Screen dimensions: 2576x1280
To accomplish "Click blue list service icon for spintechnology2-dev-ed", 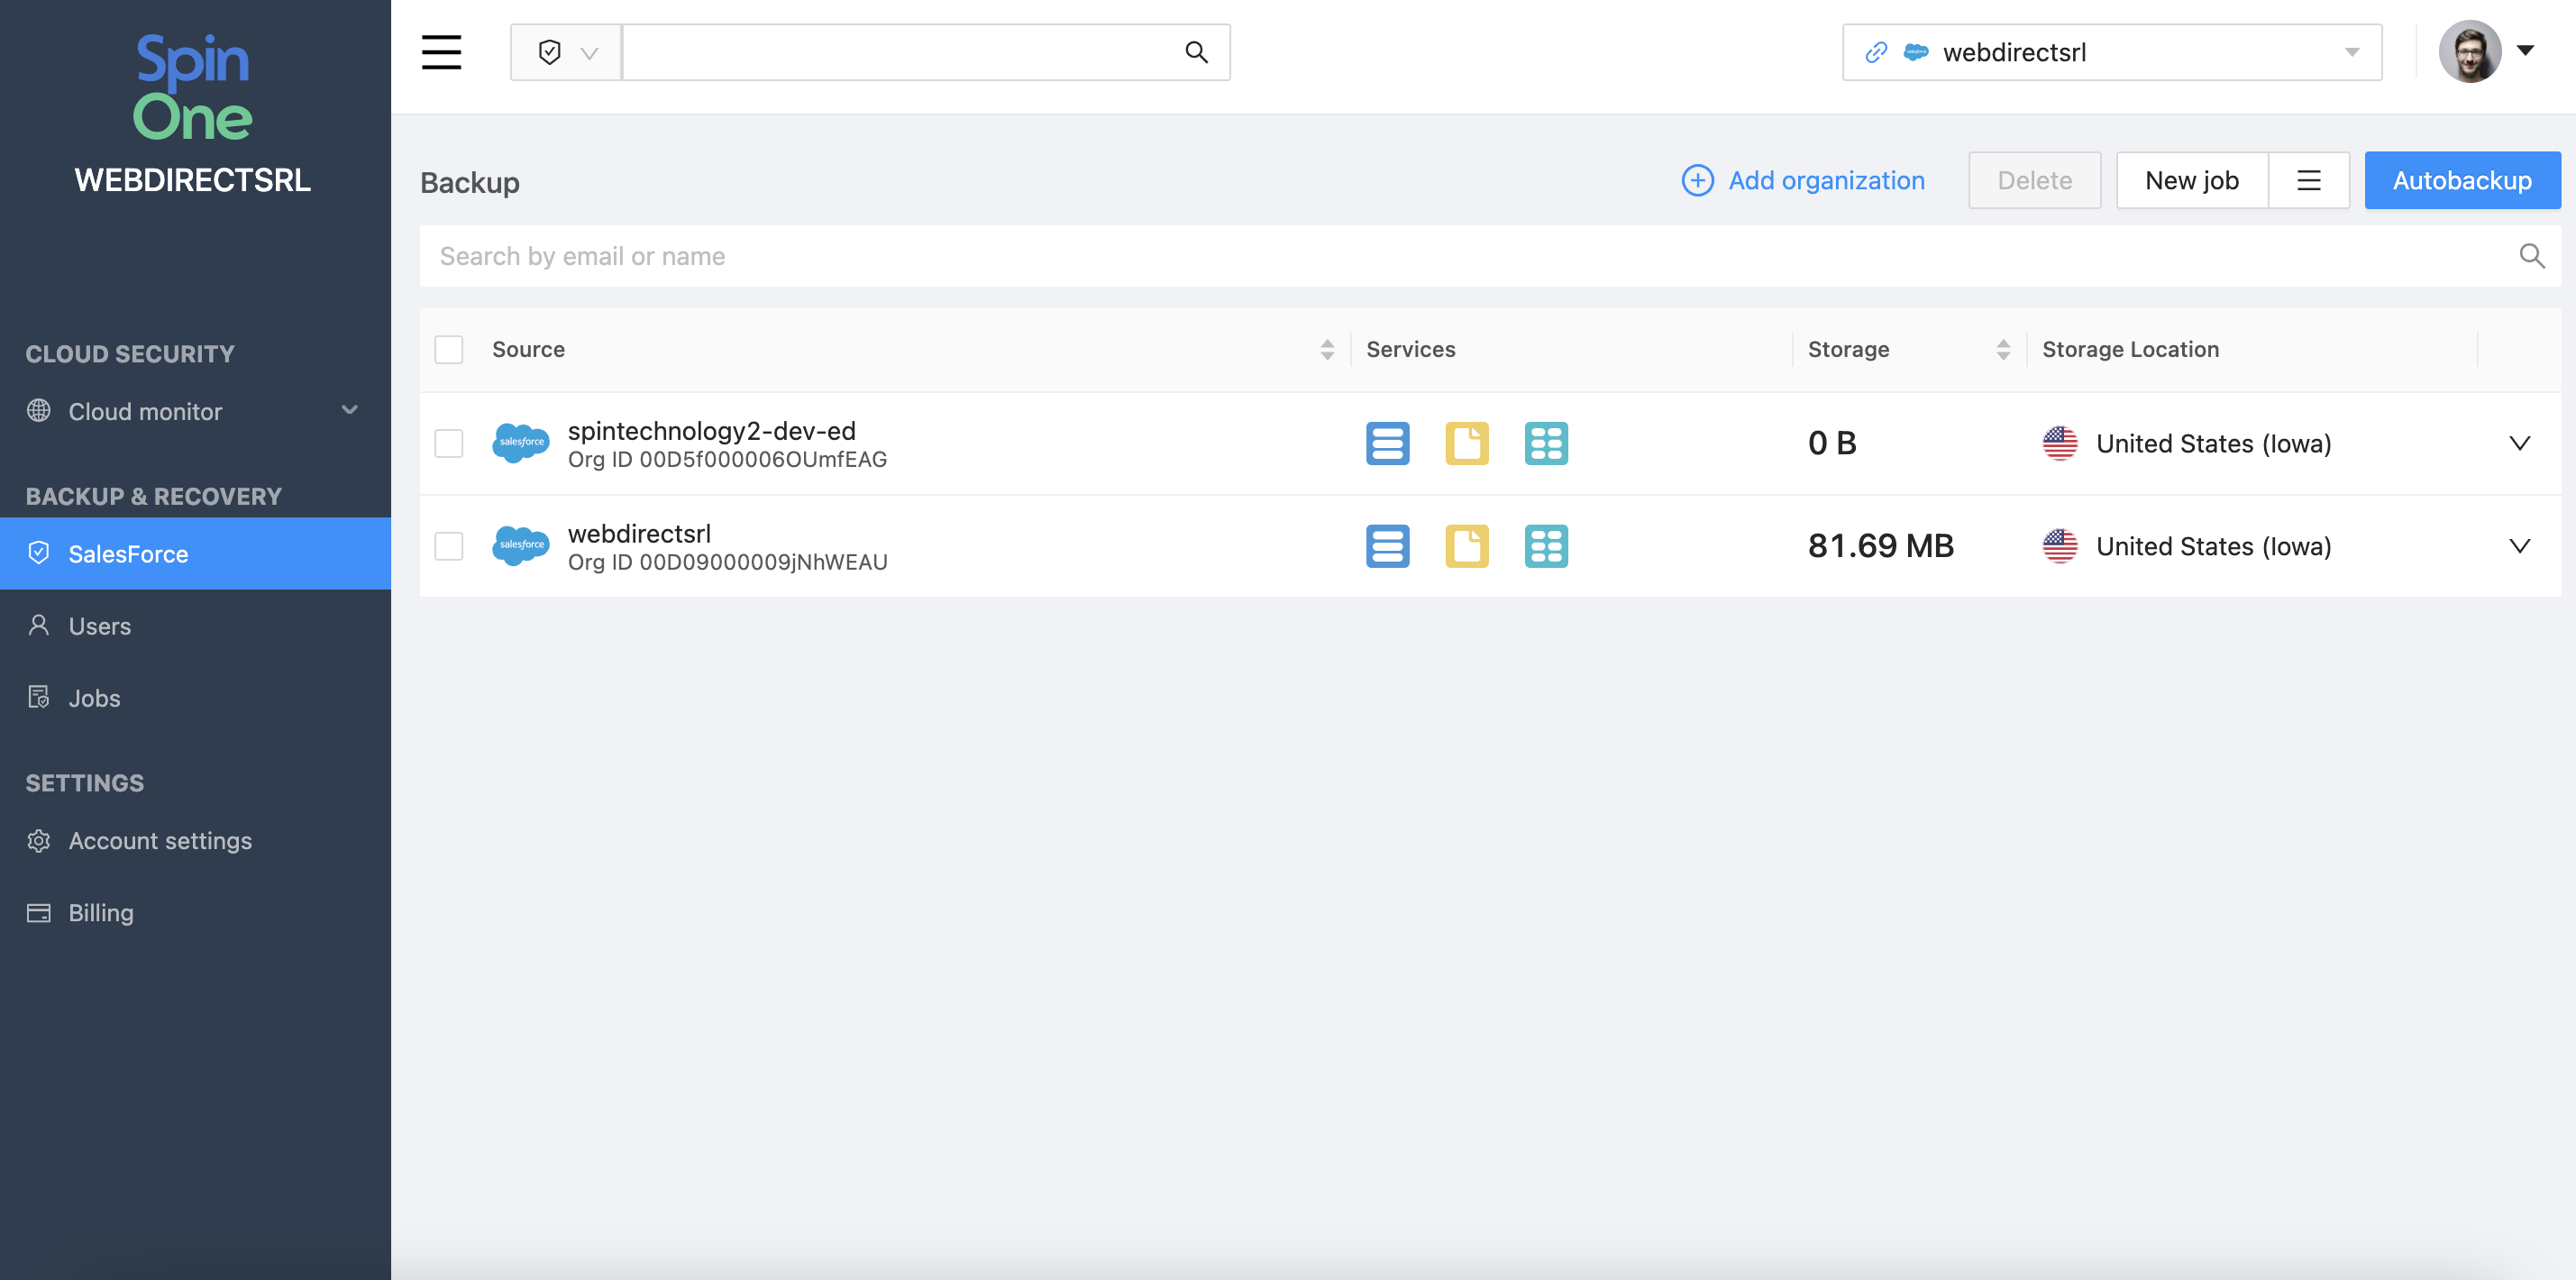I will click(x=1387, y=443).
